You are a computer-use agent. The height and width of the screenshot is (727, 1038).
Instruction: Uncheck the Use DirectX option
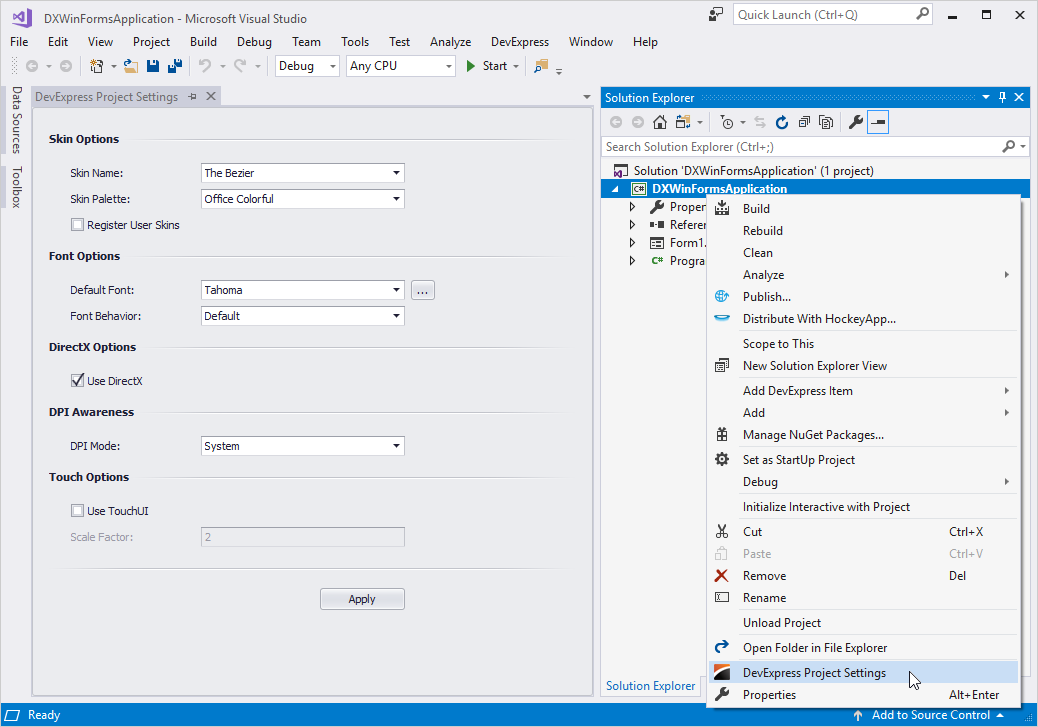(78, 381)
